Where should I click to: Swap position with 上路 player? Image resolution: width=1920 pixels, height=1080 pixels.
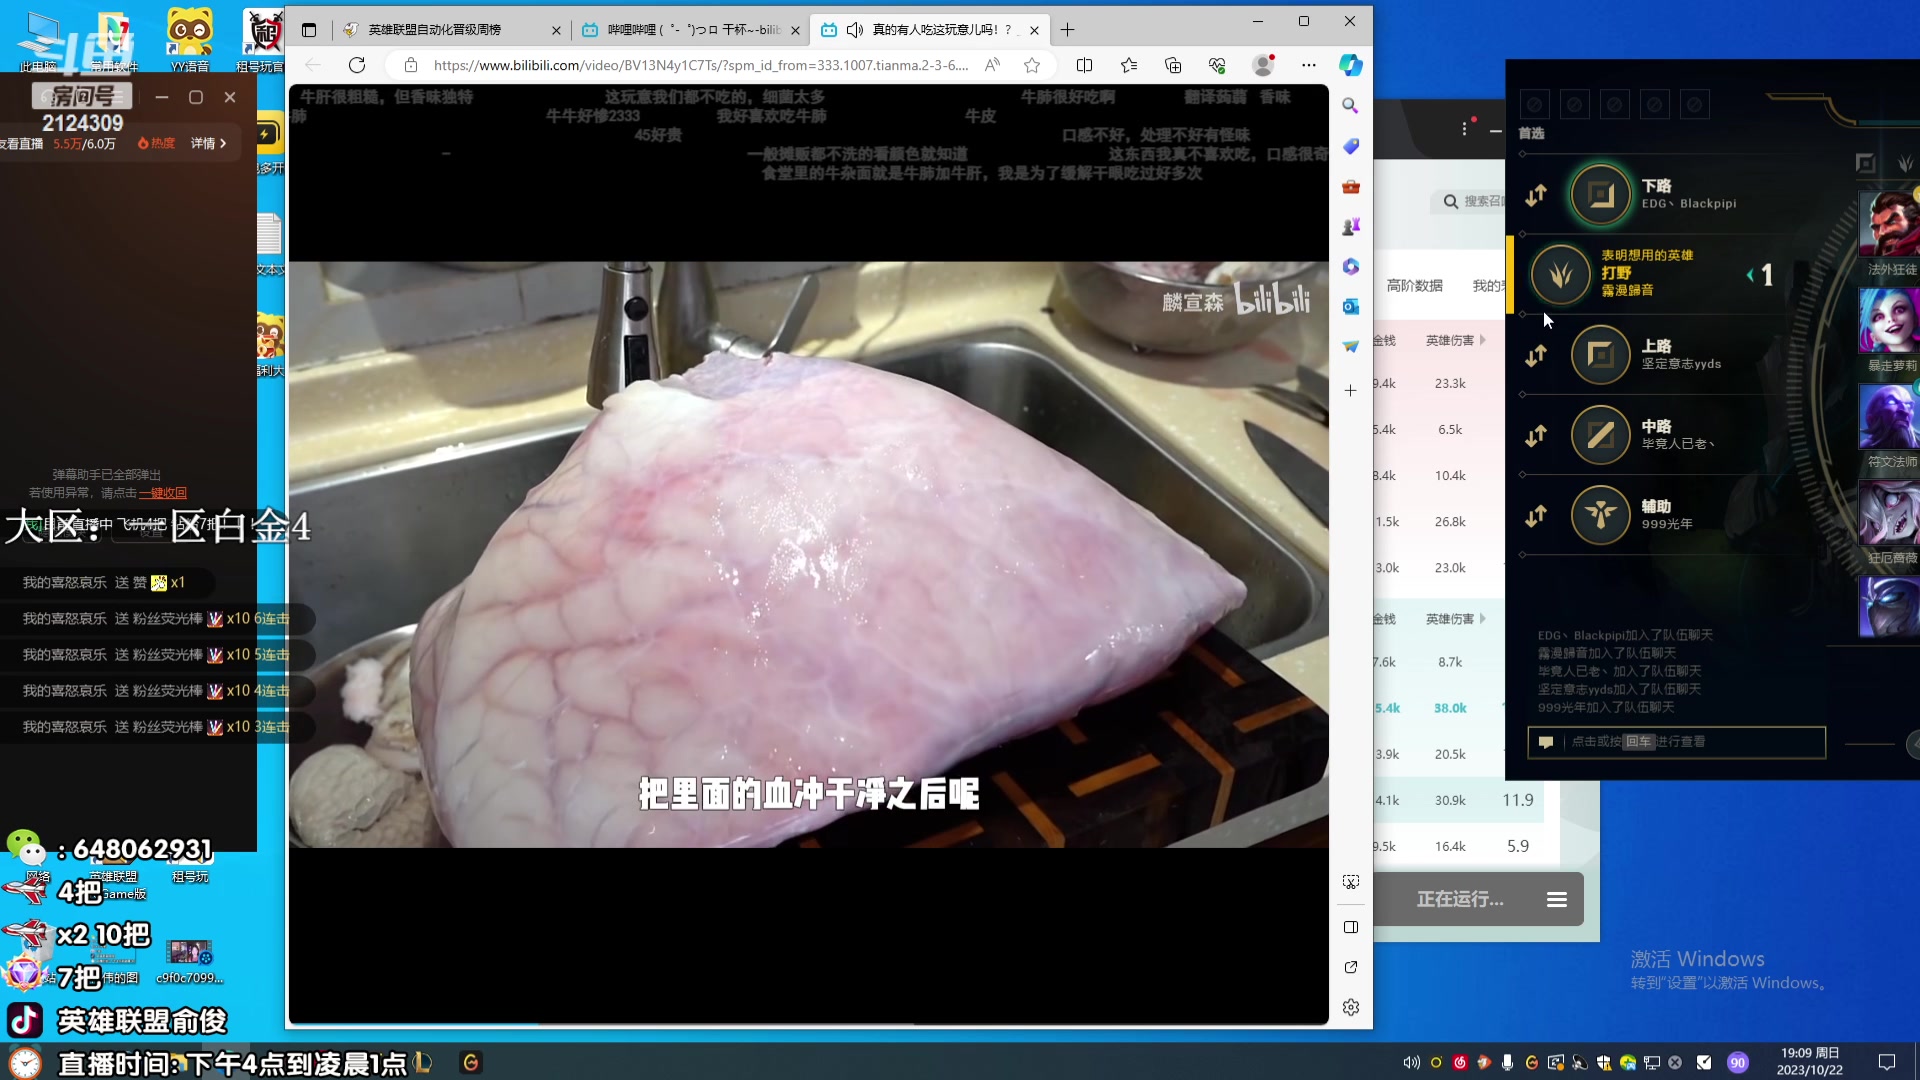point(1536,355)
